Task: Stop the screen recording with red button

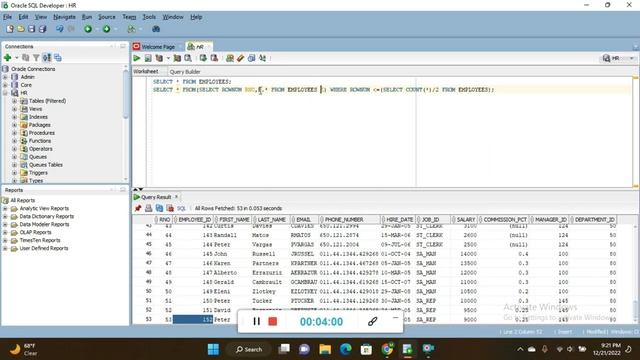Action: (273, 322)
